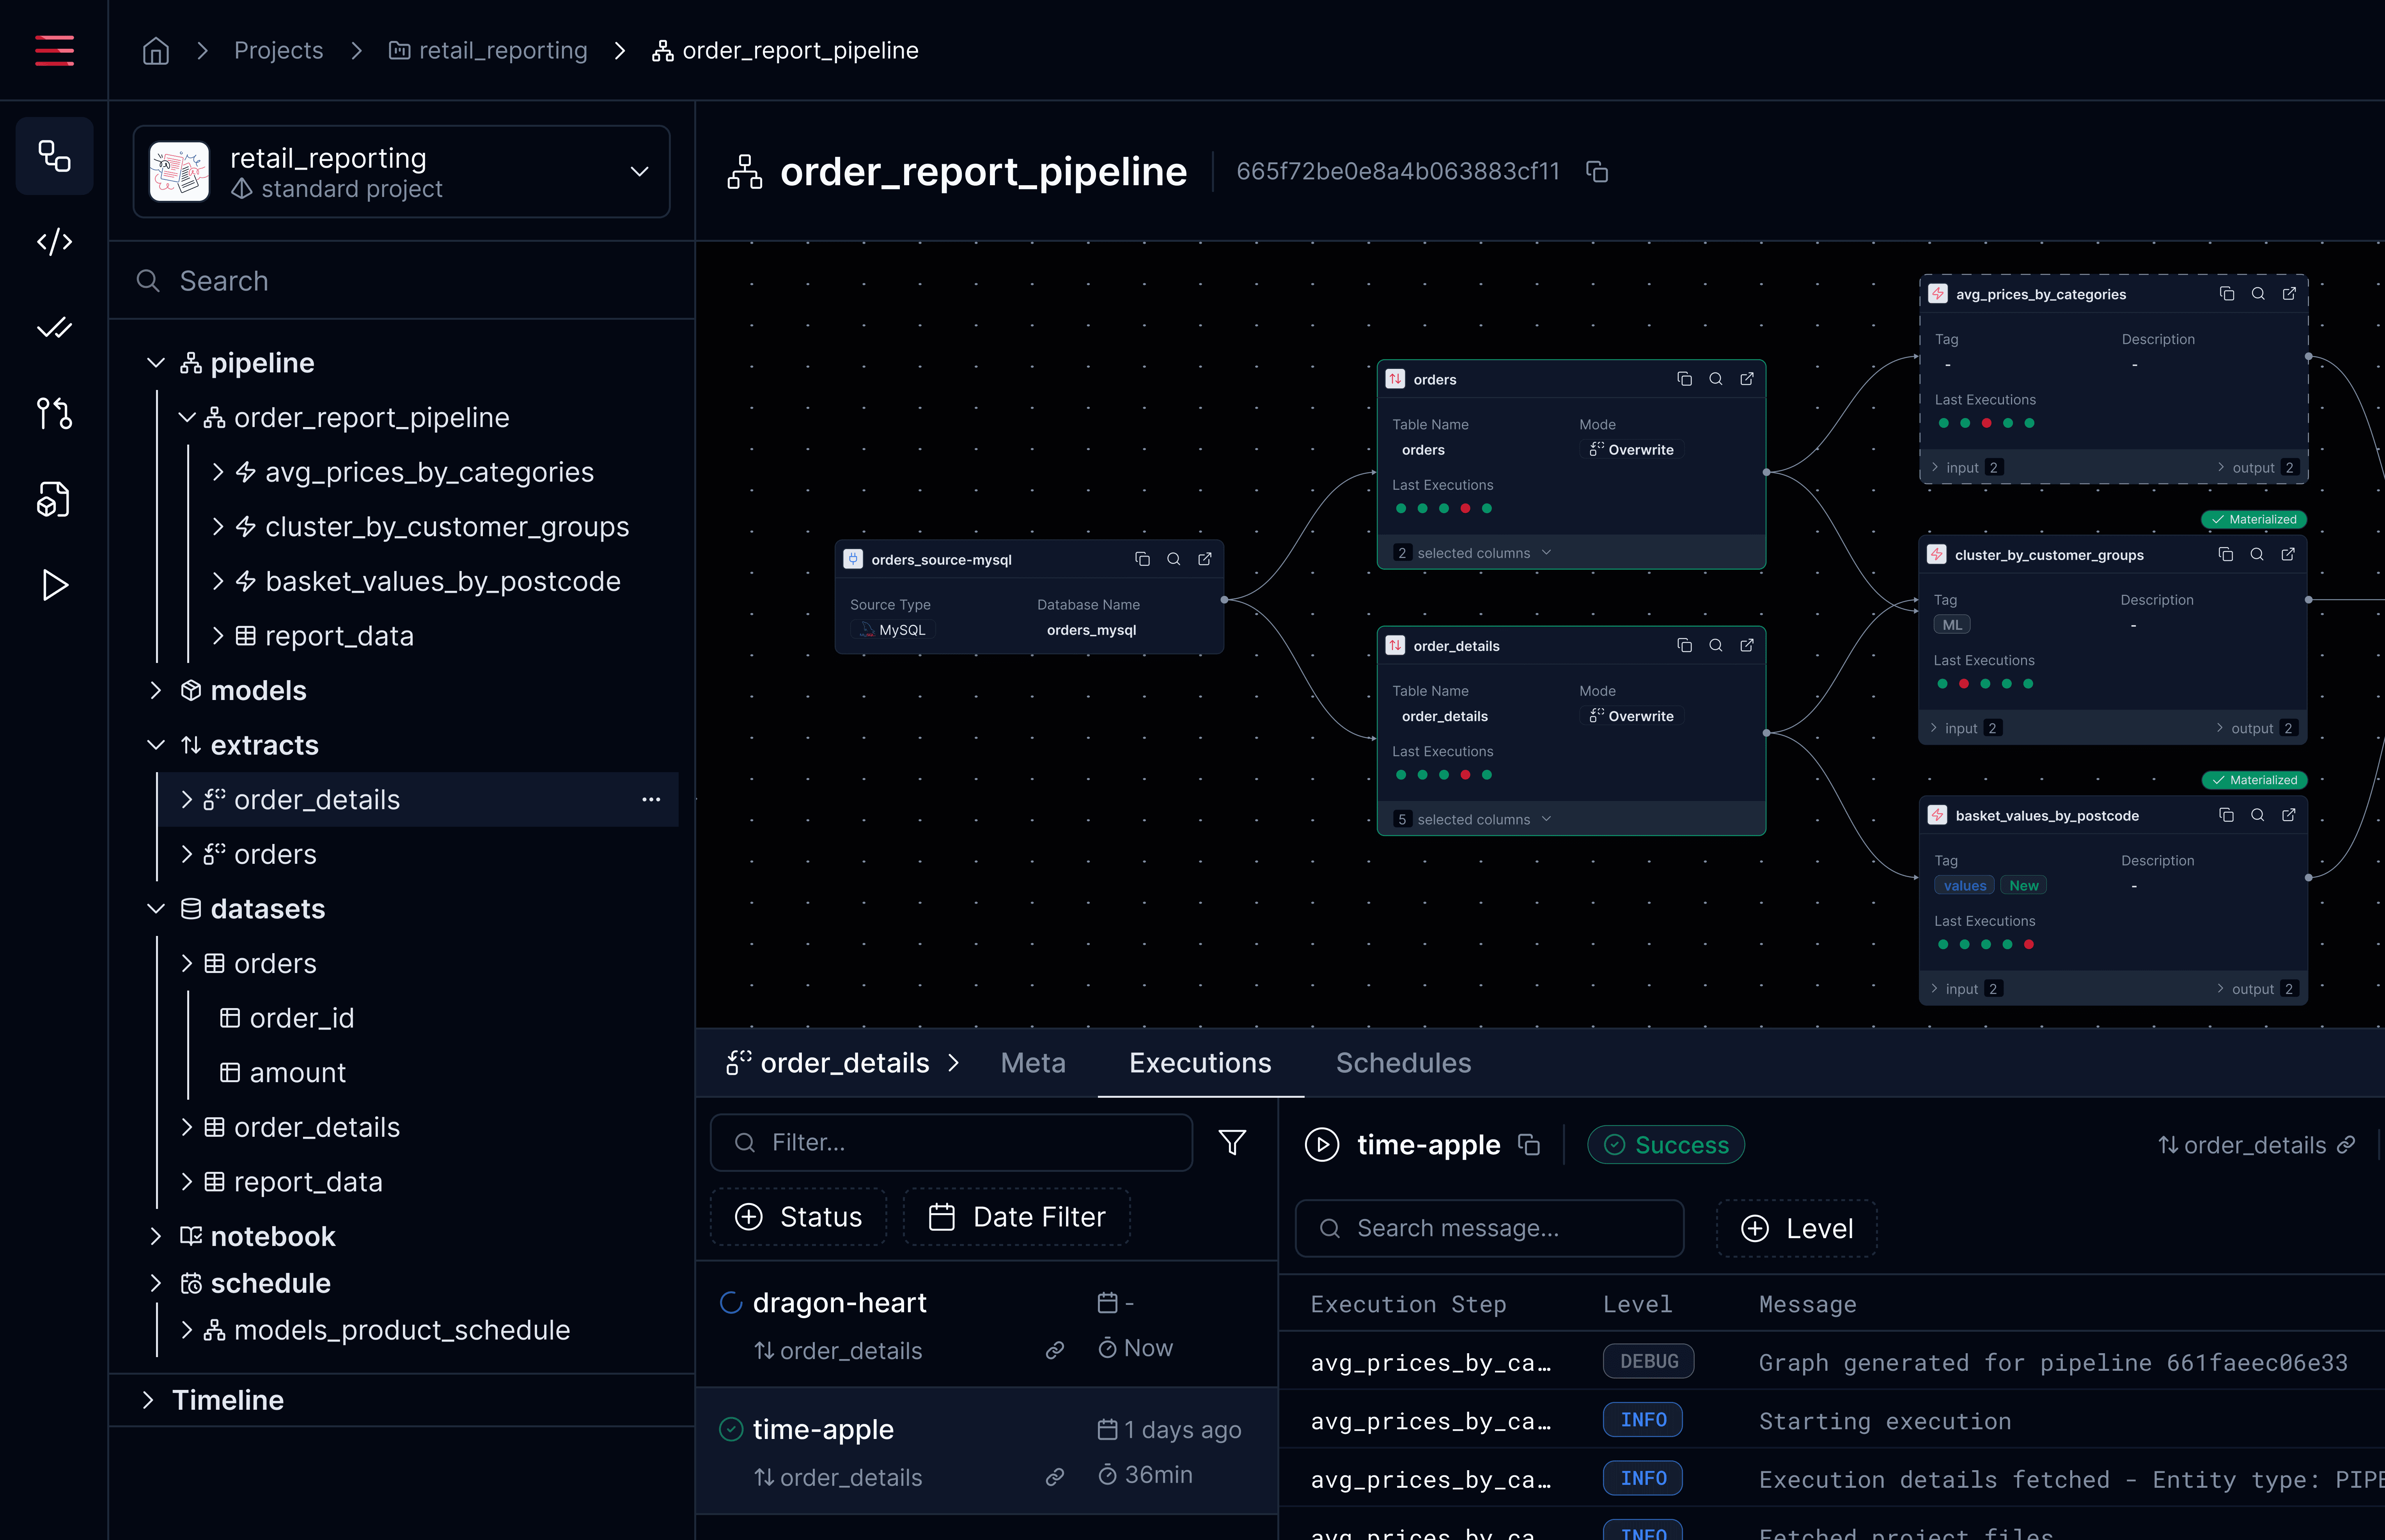Screen dimensions: 2385x1540
Task: Open more options for order_details extract
Action: [x=651, y=799]
